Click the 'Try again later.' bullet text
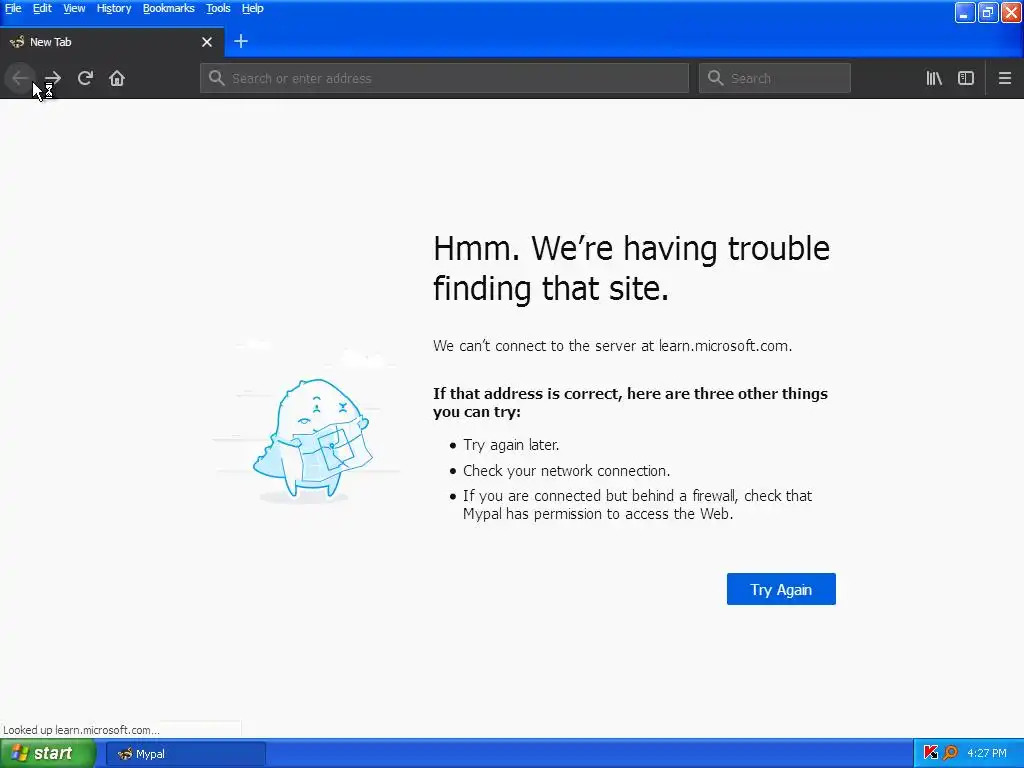 coord(511,445)
